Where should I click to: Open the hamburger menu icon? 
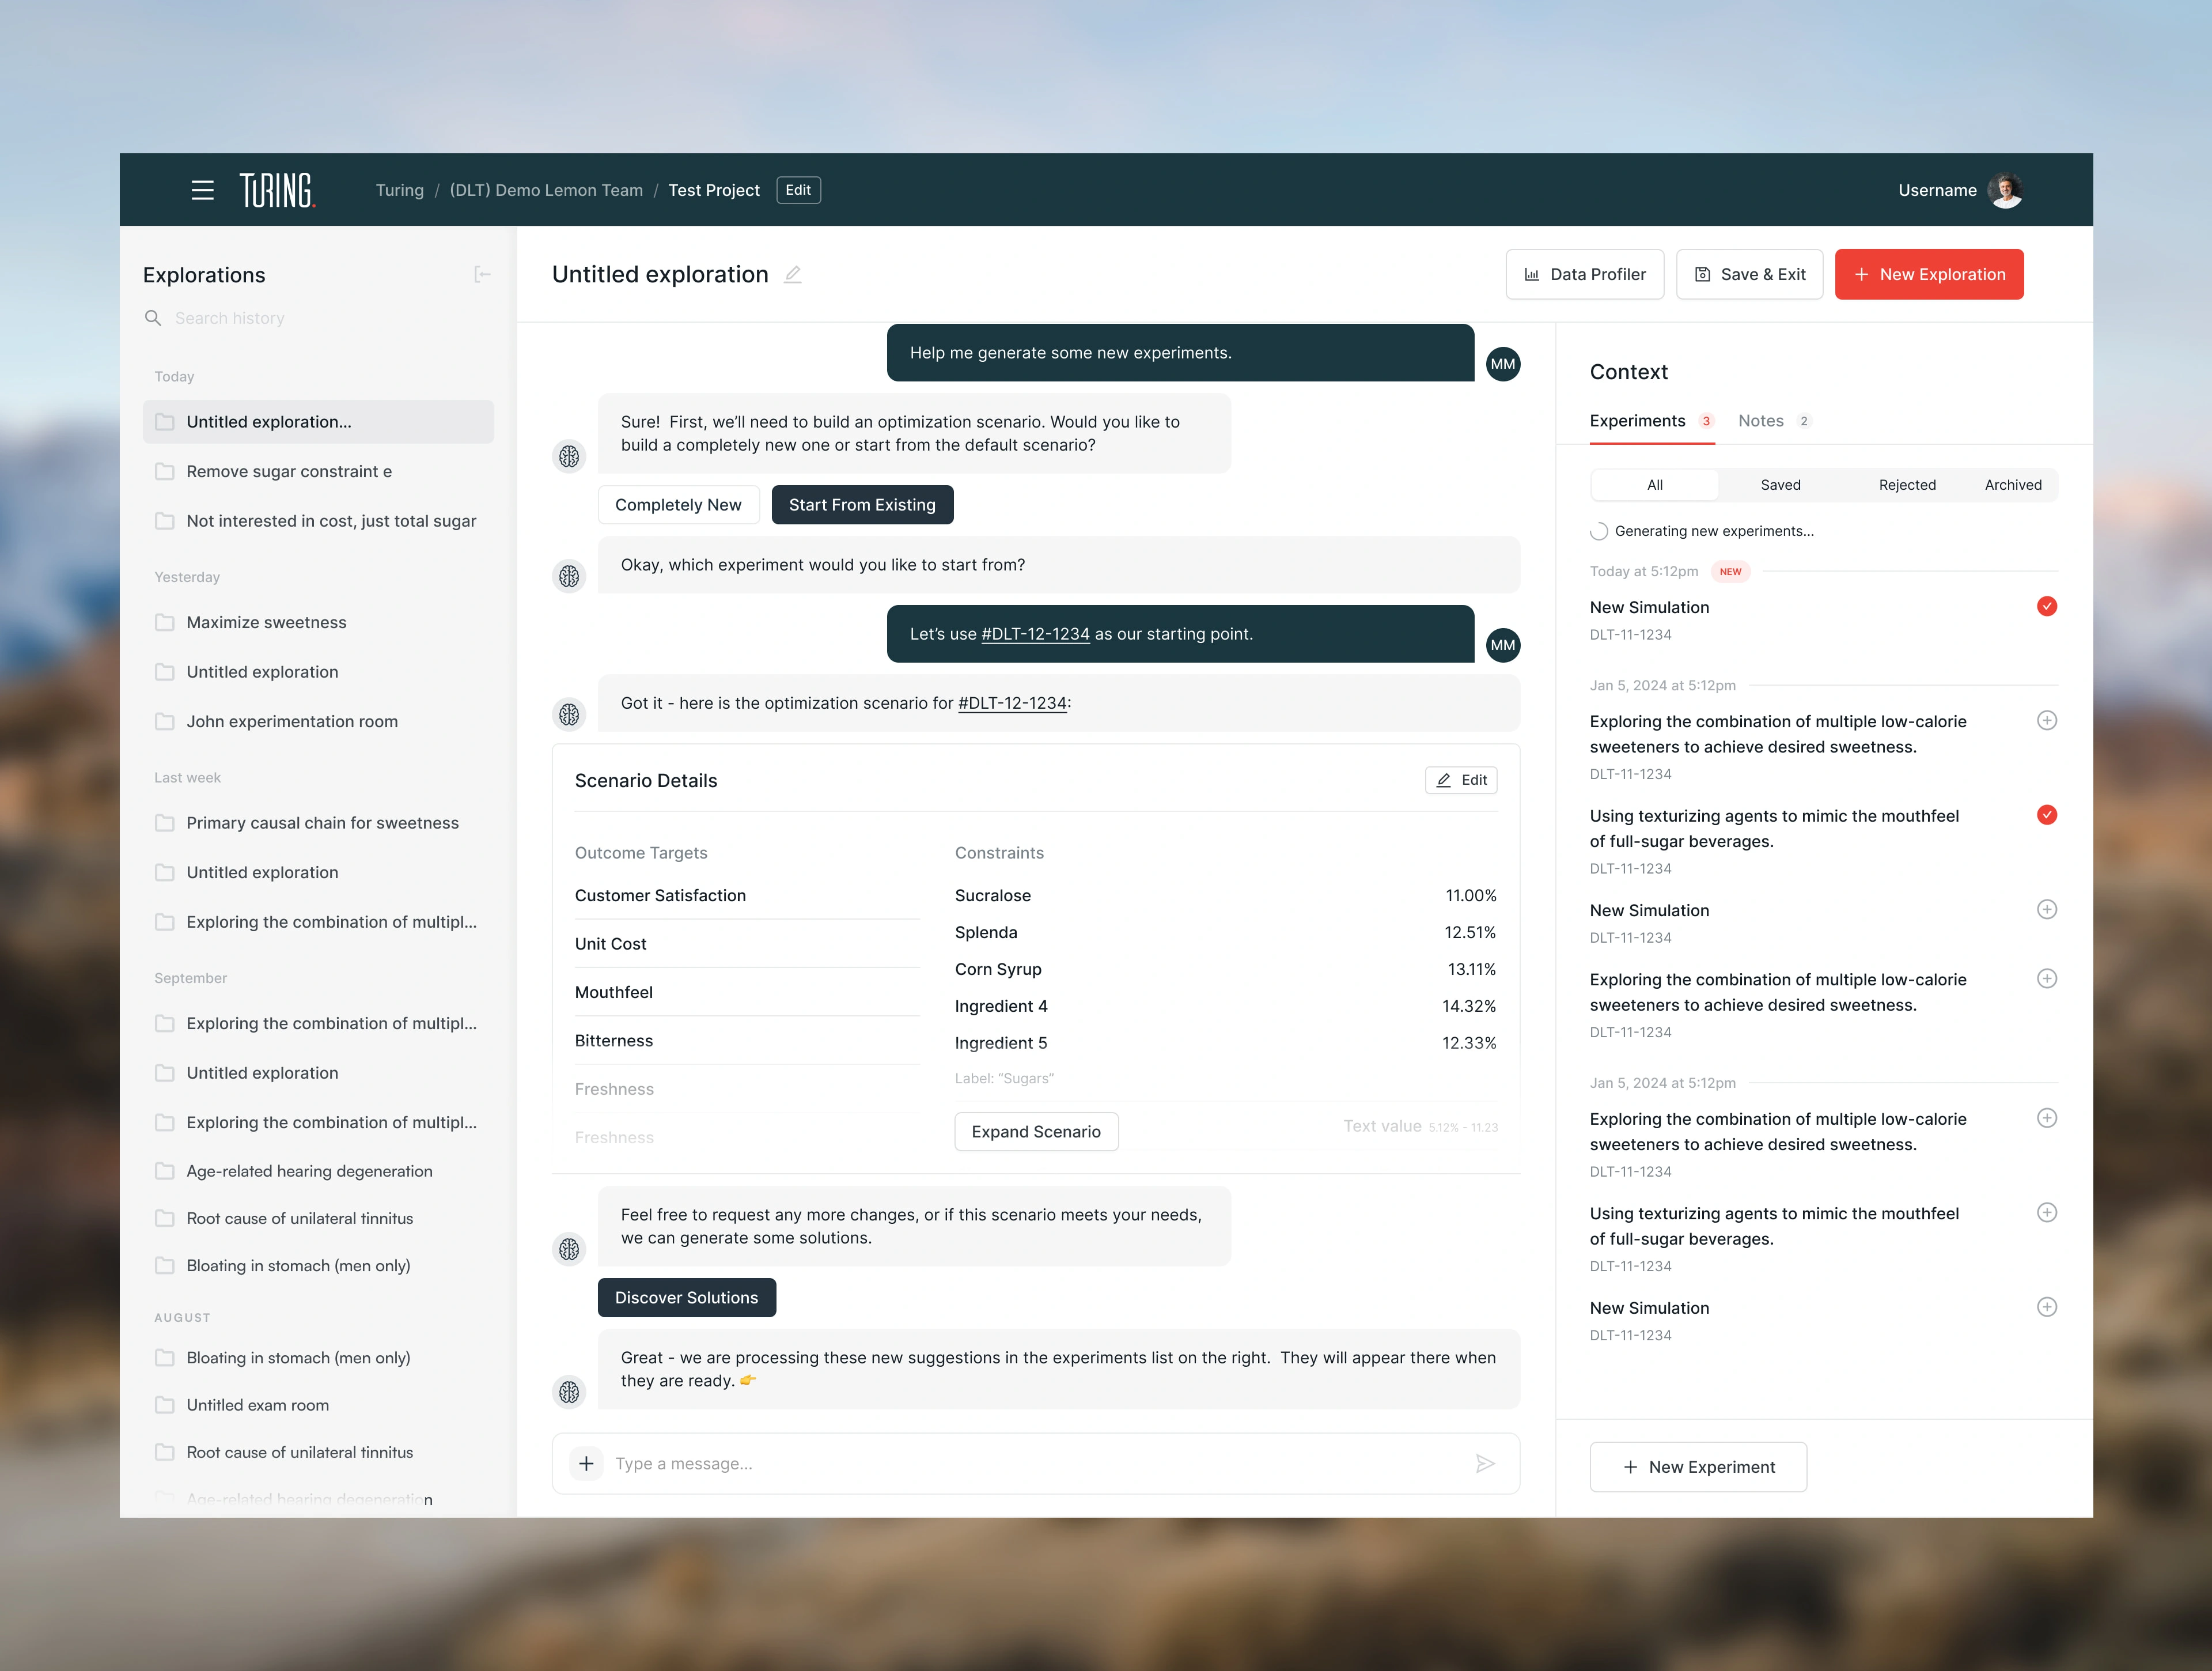coord(202,190)
